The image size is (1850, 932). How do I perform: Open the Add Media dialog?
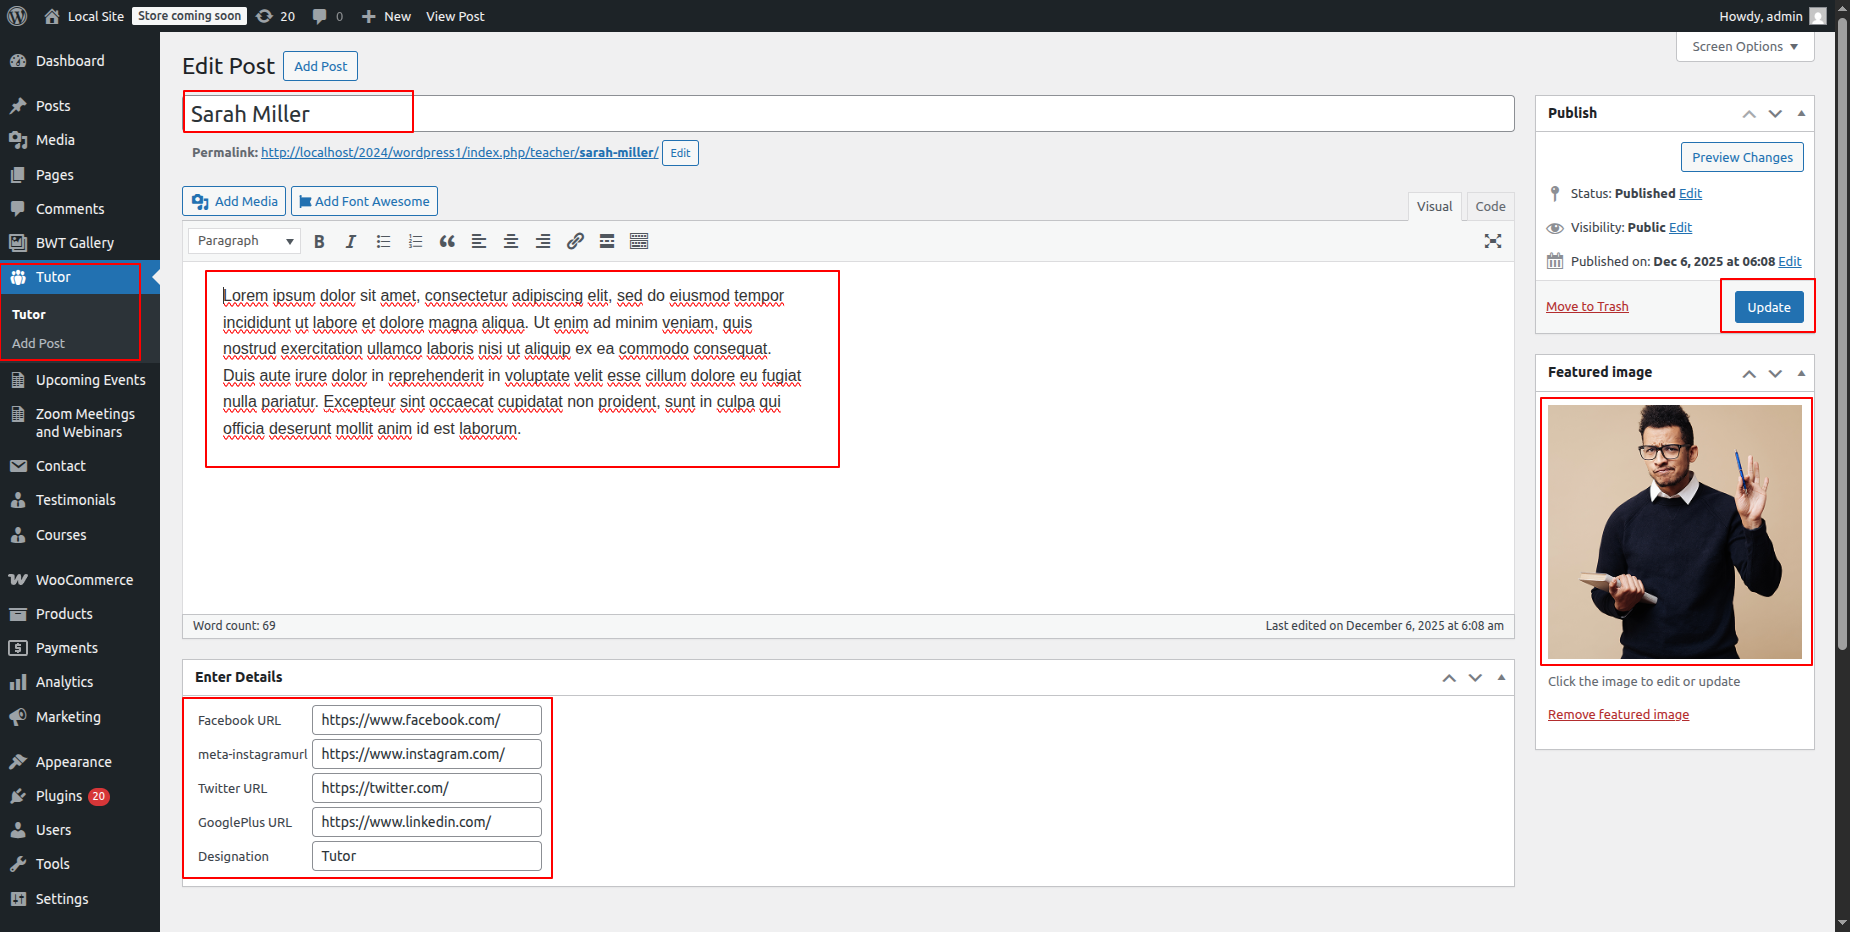coord(235,201)
